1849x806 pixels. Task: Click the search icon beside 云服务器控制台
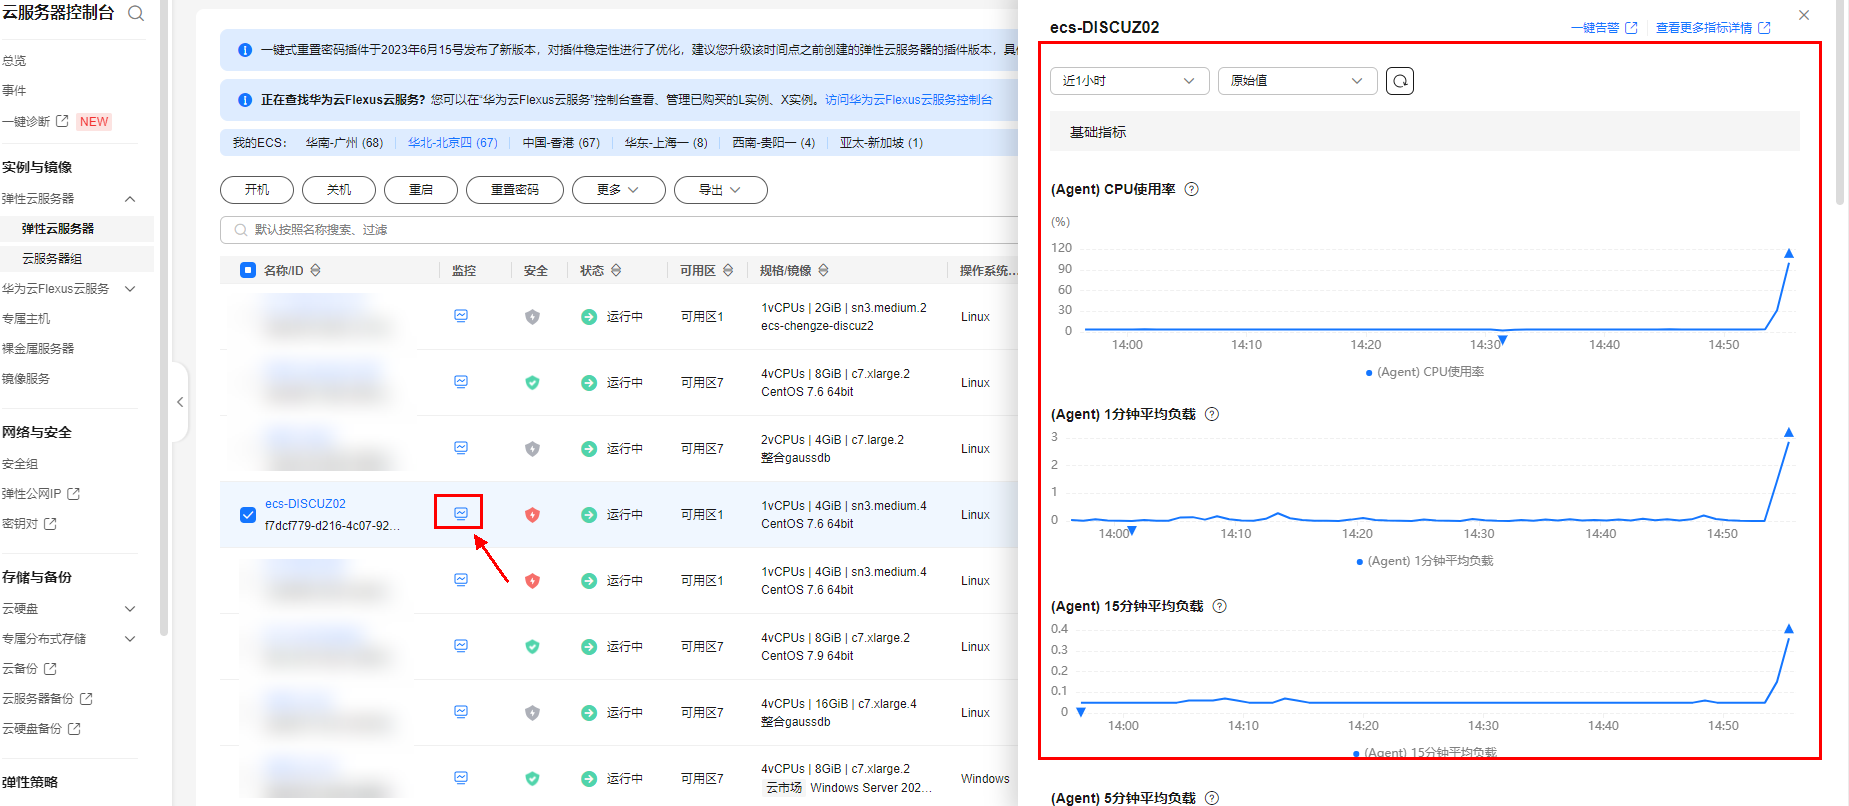(x=137, y=13)
